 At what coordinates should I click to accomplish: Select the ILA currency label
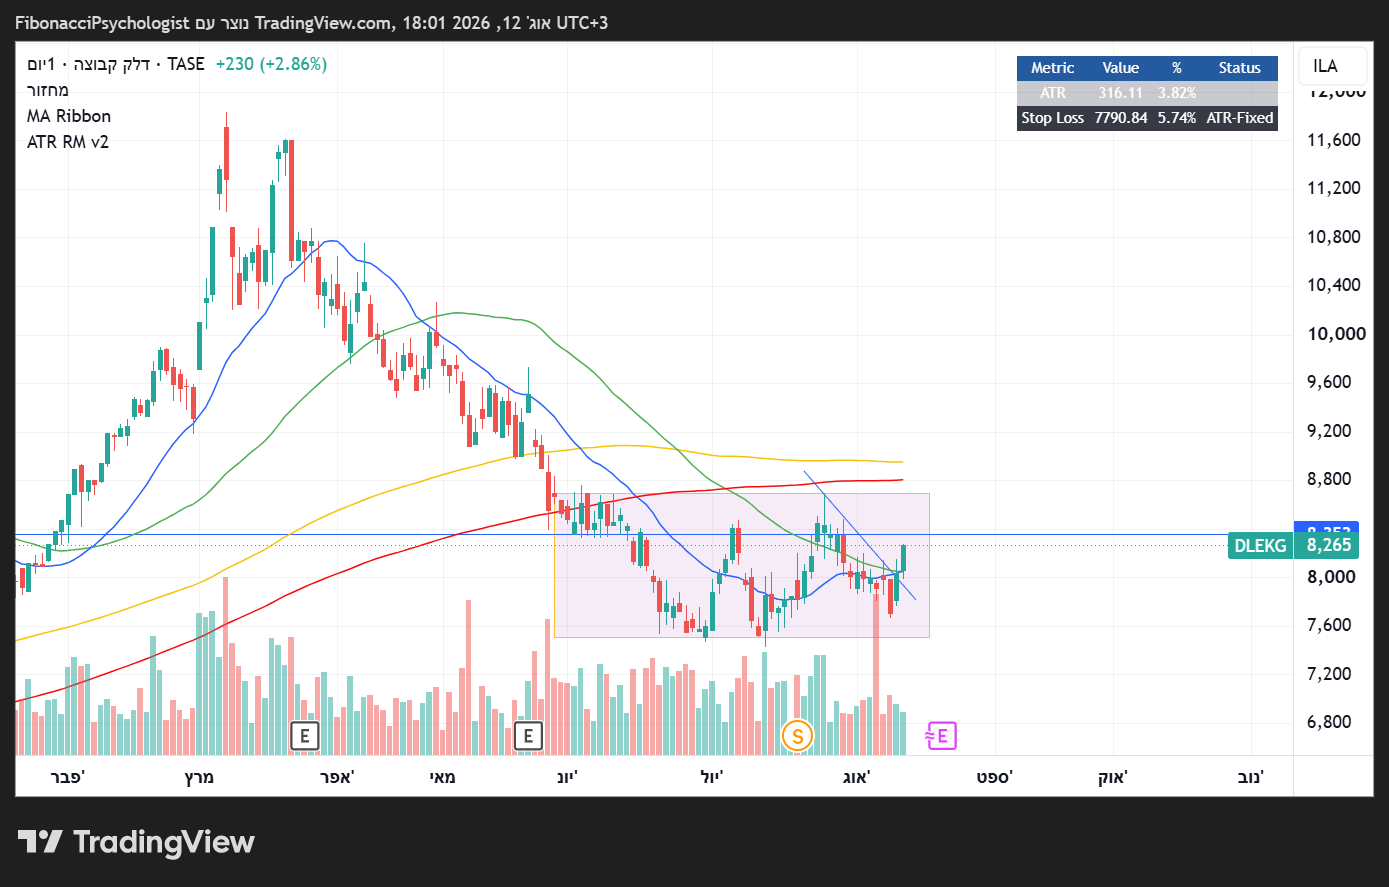click(x=1325, y=66)
